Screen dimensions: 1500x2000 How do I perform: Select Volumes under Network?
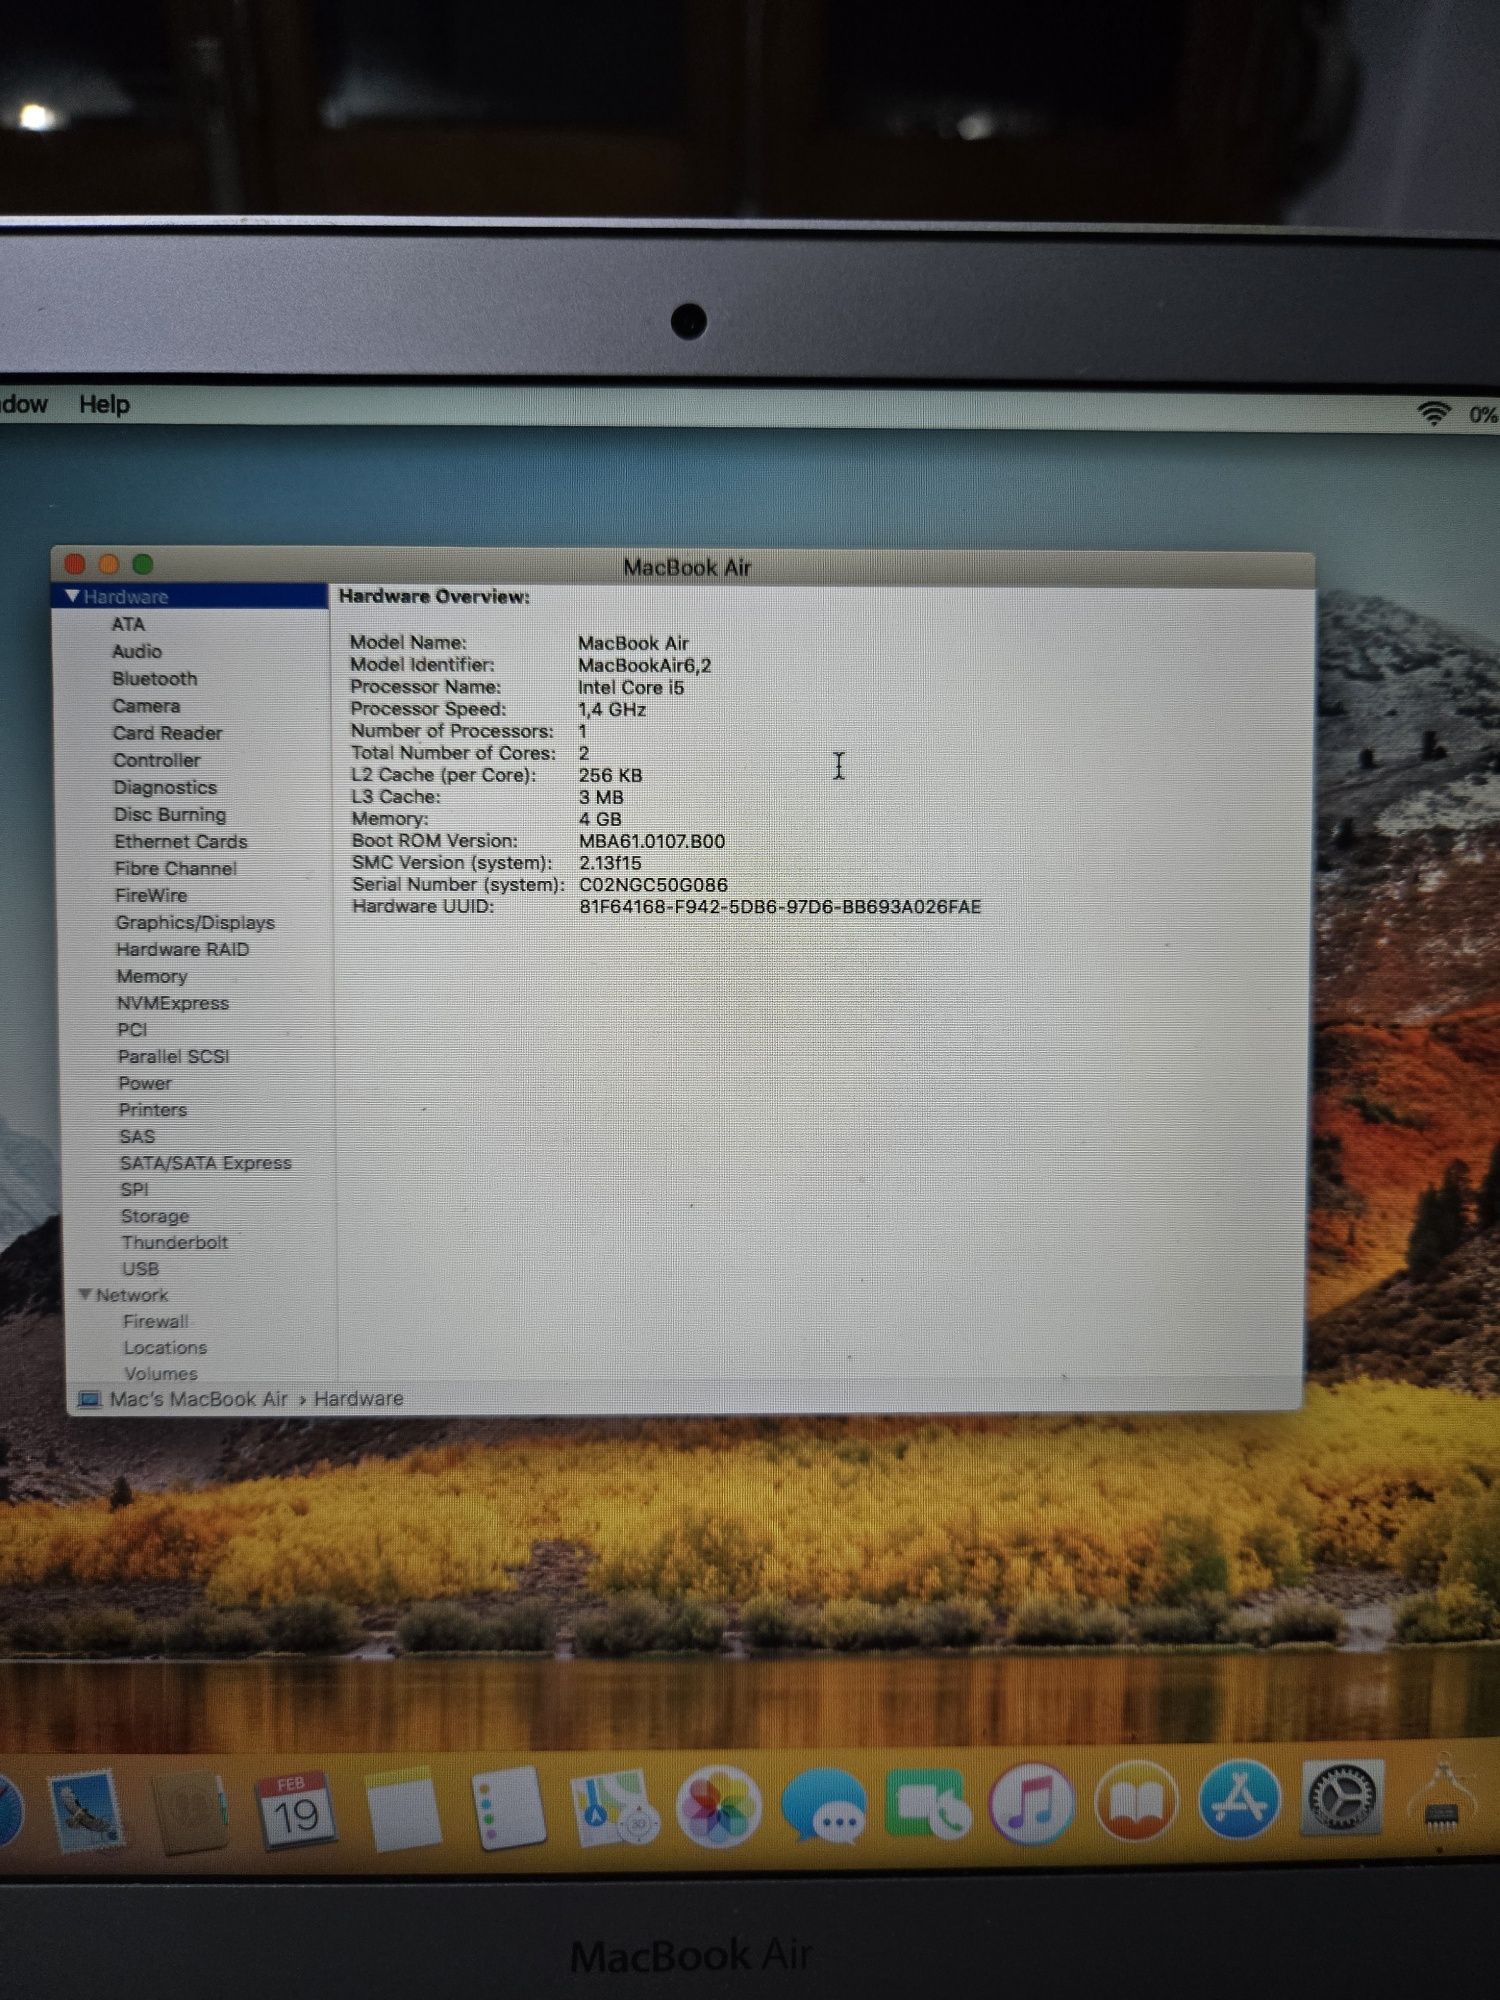[x=161, y=1373]
